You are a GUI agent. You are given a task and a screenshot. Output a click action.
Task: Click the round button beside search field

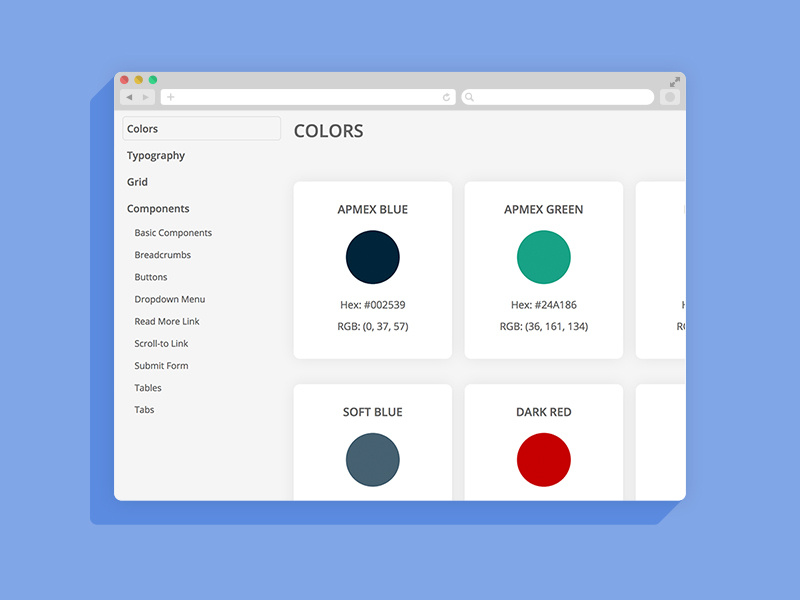point(670,97)
